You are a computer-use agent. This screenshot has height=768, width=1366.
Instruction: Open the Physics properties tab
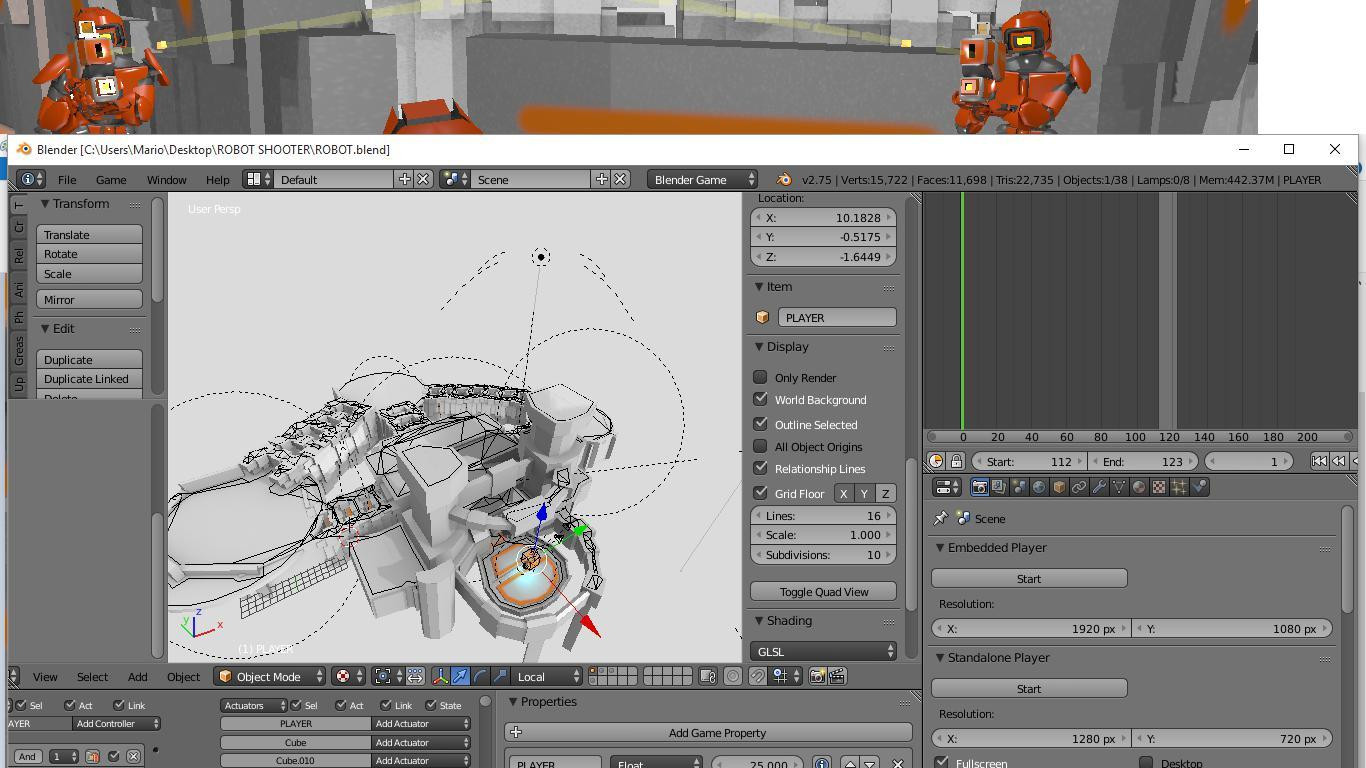[1199, 487]
